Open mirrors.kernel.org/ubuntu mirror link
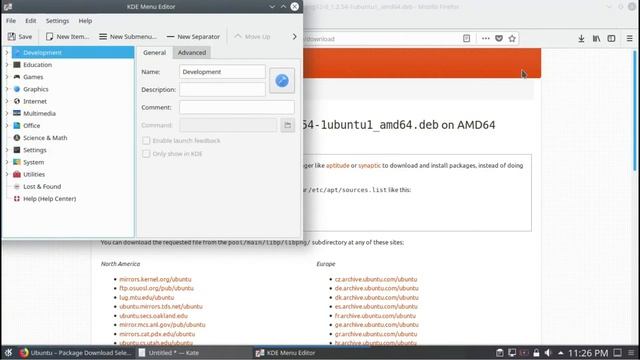The width and height of the screenshot is (640, 360). click(x=155, y=279)
